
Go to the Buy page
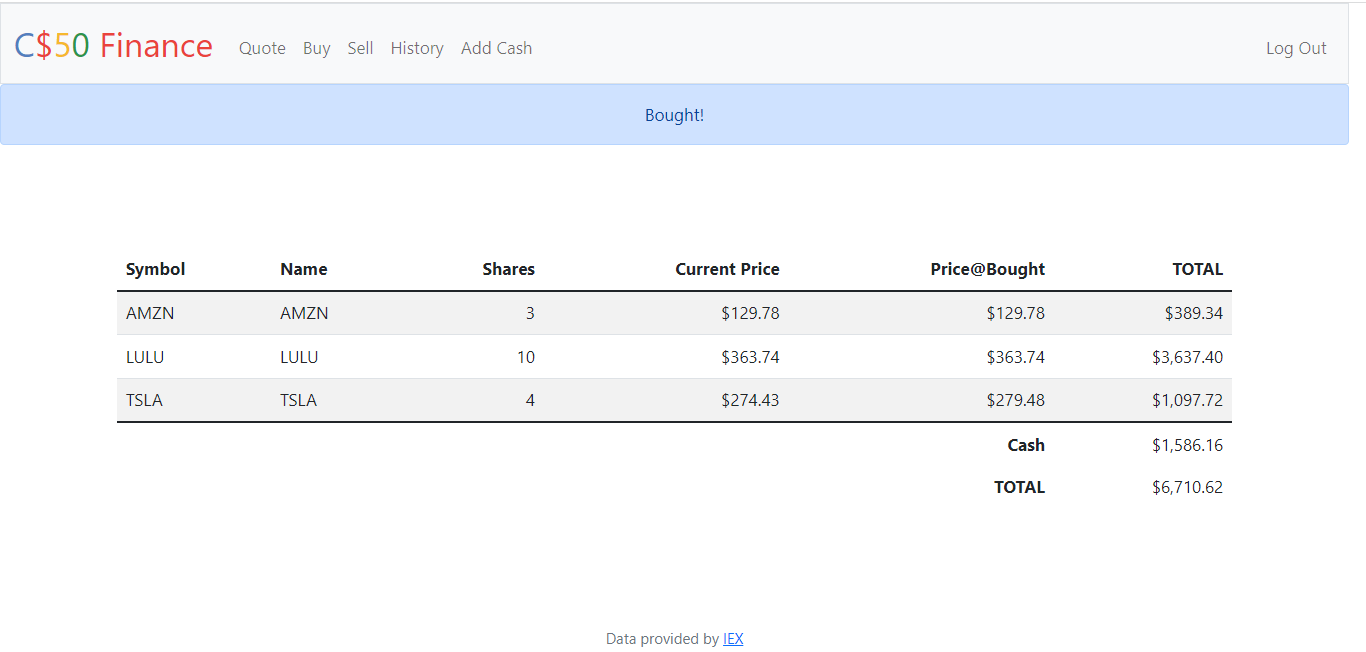point(316,48)
